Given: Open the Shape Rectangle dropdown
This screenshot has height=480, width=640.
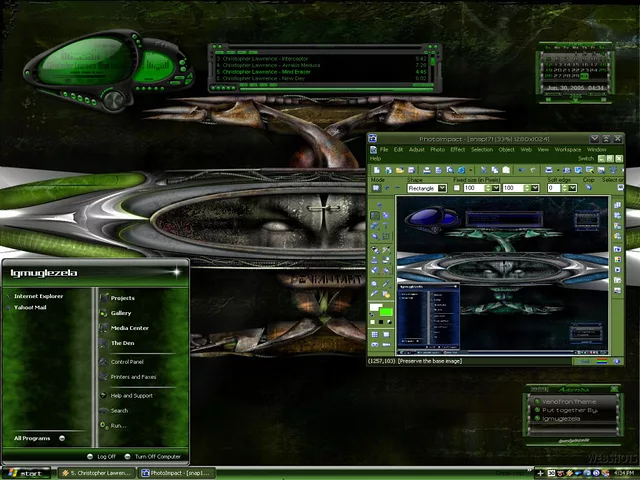Looking at the screenshot, I should (442, 188).
